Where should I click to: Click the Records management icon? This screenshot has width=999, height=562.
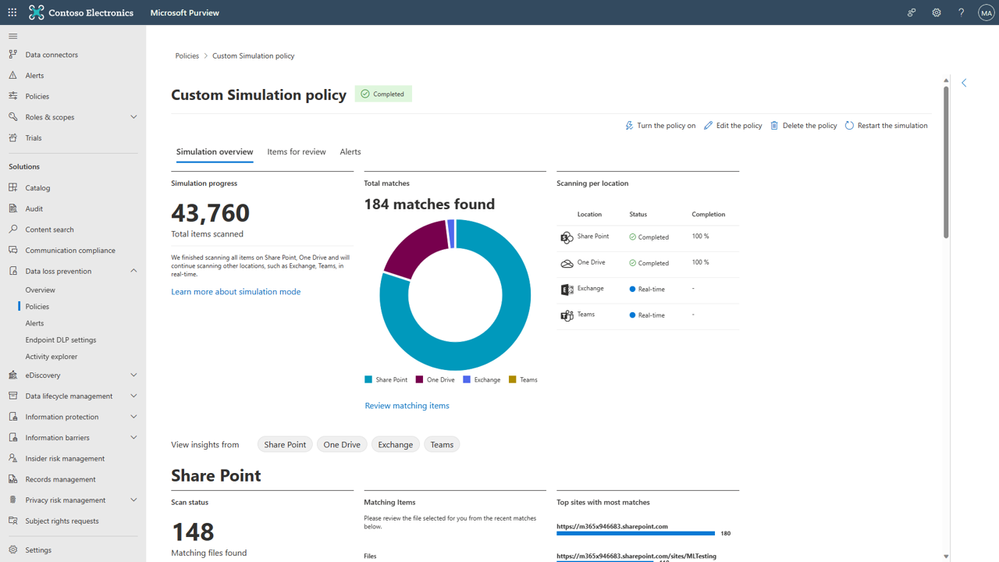pos(13,479)
